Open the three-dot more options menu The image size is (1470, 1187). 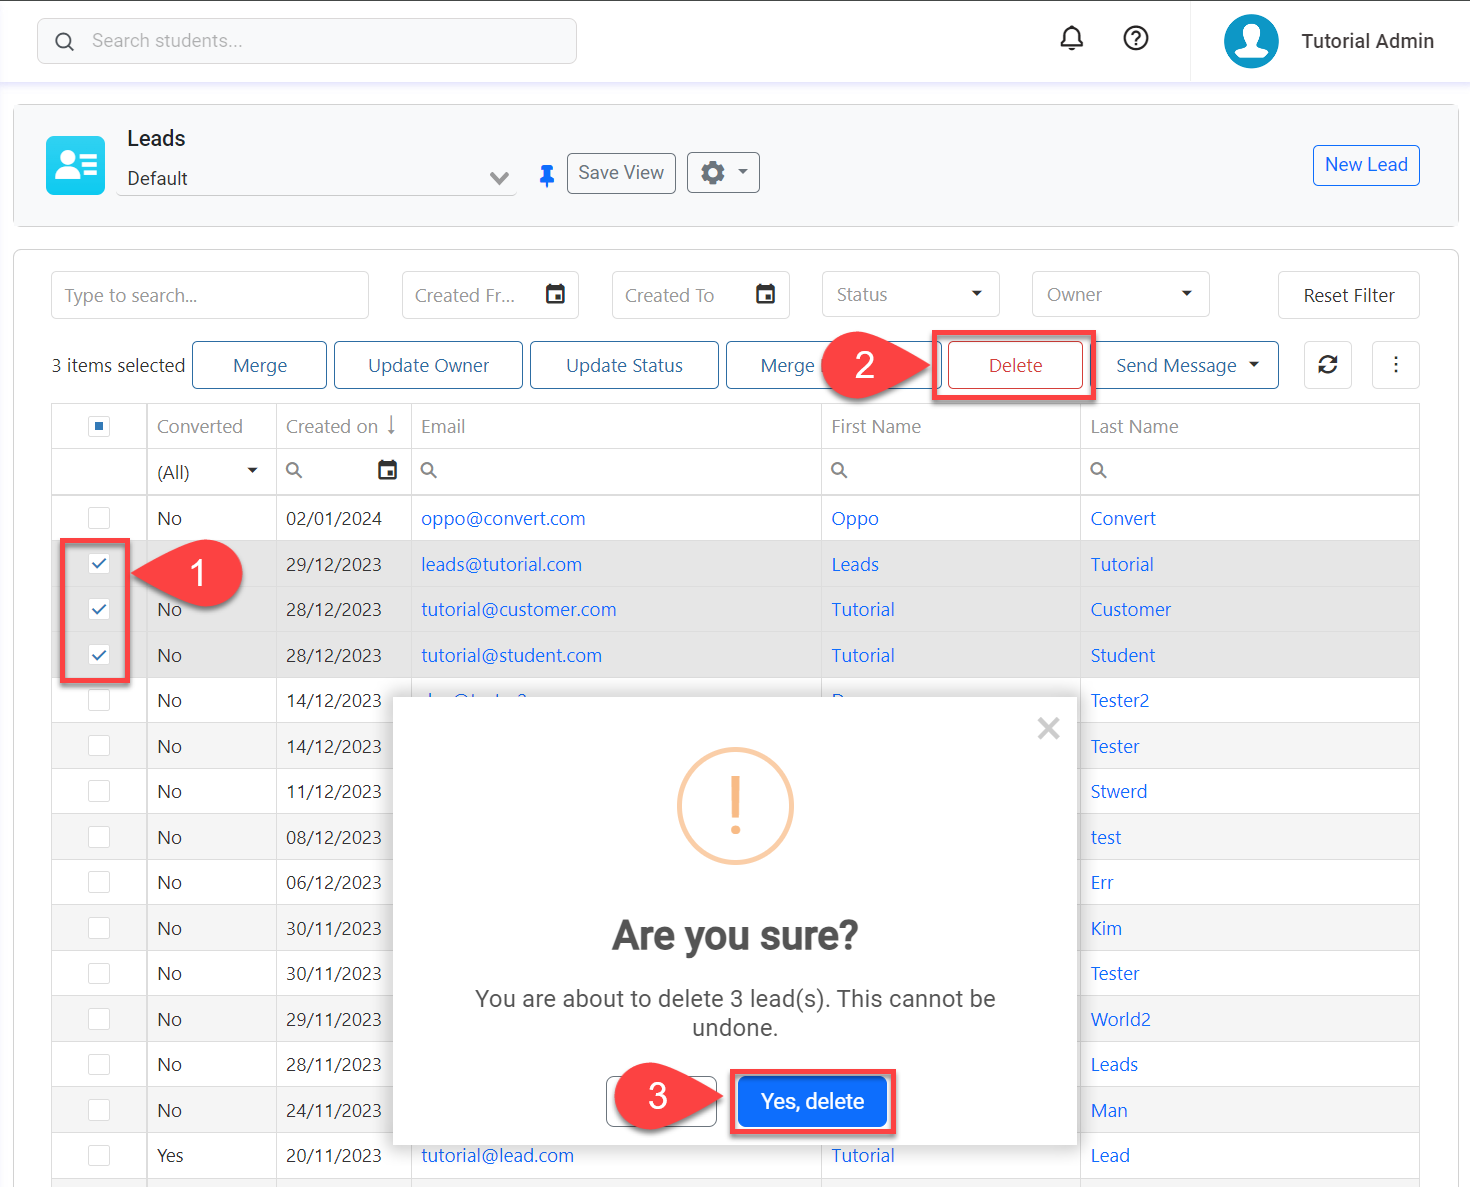[1396, 365]
